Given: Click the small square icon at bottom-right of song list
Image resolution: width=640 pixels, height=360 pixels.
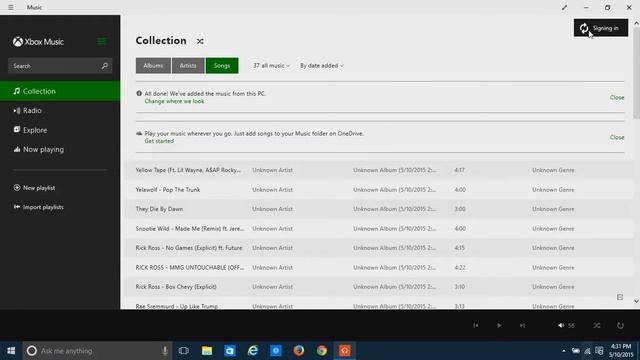Looking at the screenshot, I should point(620,297).
